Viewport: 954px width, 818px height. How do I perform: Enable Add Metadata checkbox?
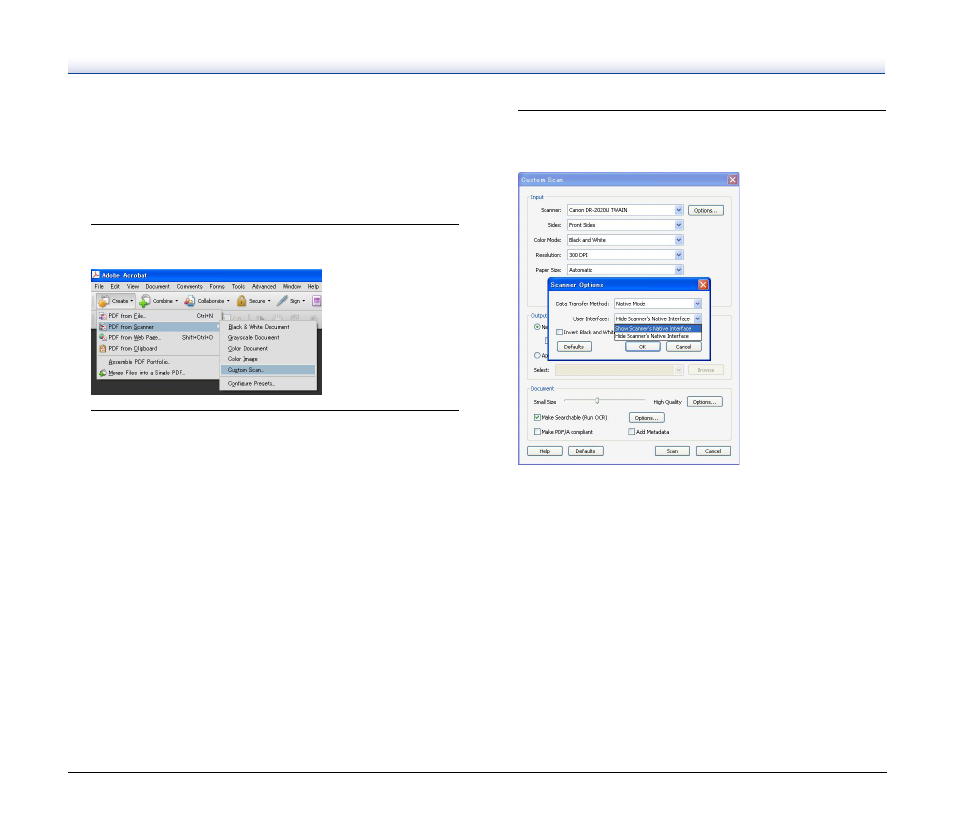(632, 432)
